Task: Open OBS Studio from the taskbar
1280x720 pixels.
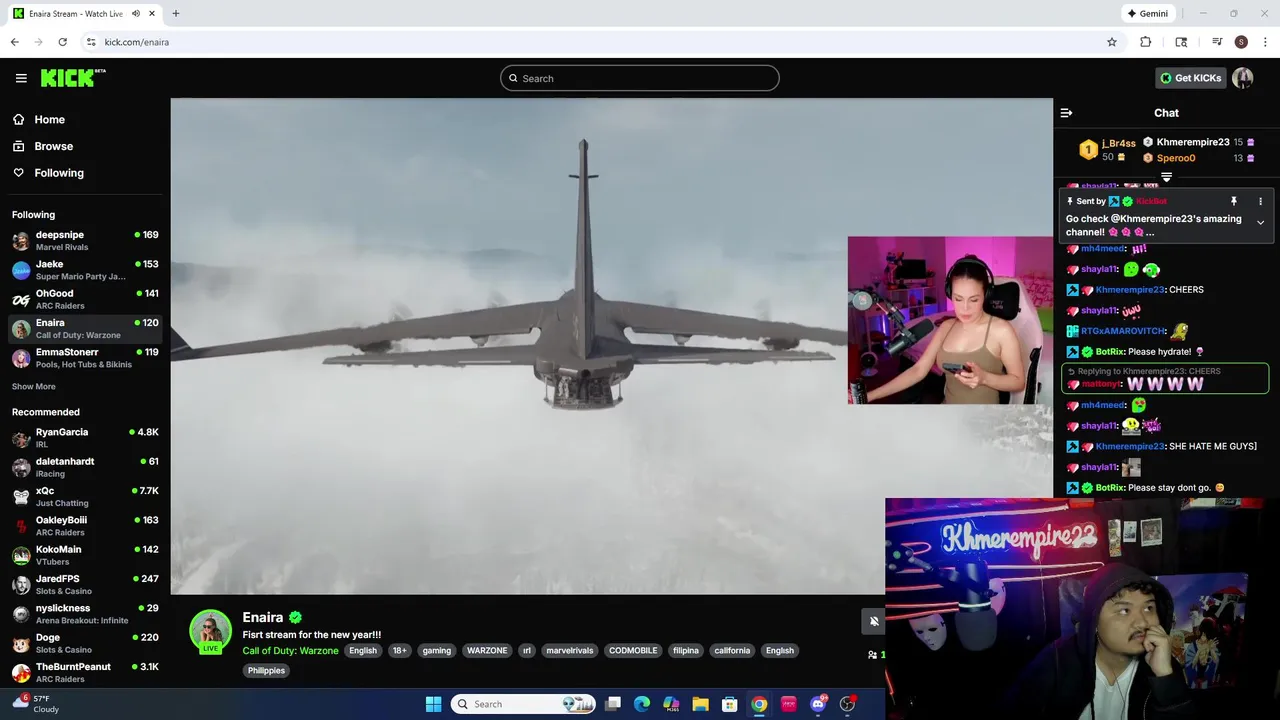Action: tap(847, 704)
